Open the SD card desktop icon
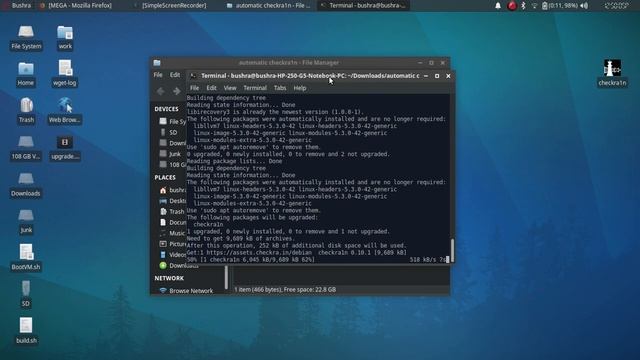 click(x=26, y=294)
